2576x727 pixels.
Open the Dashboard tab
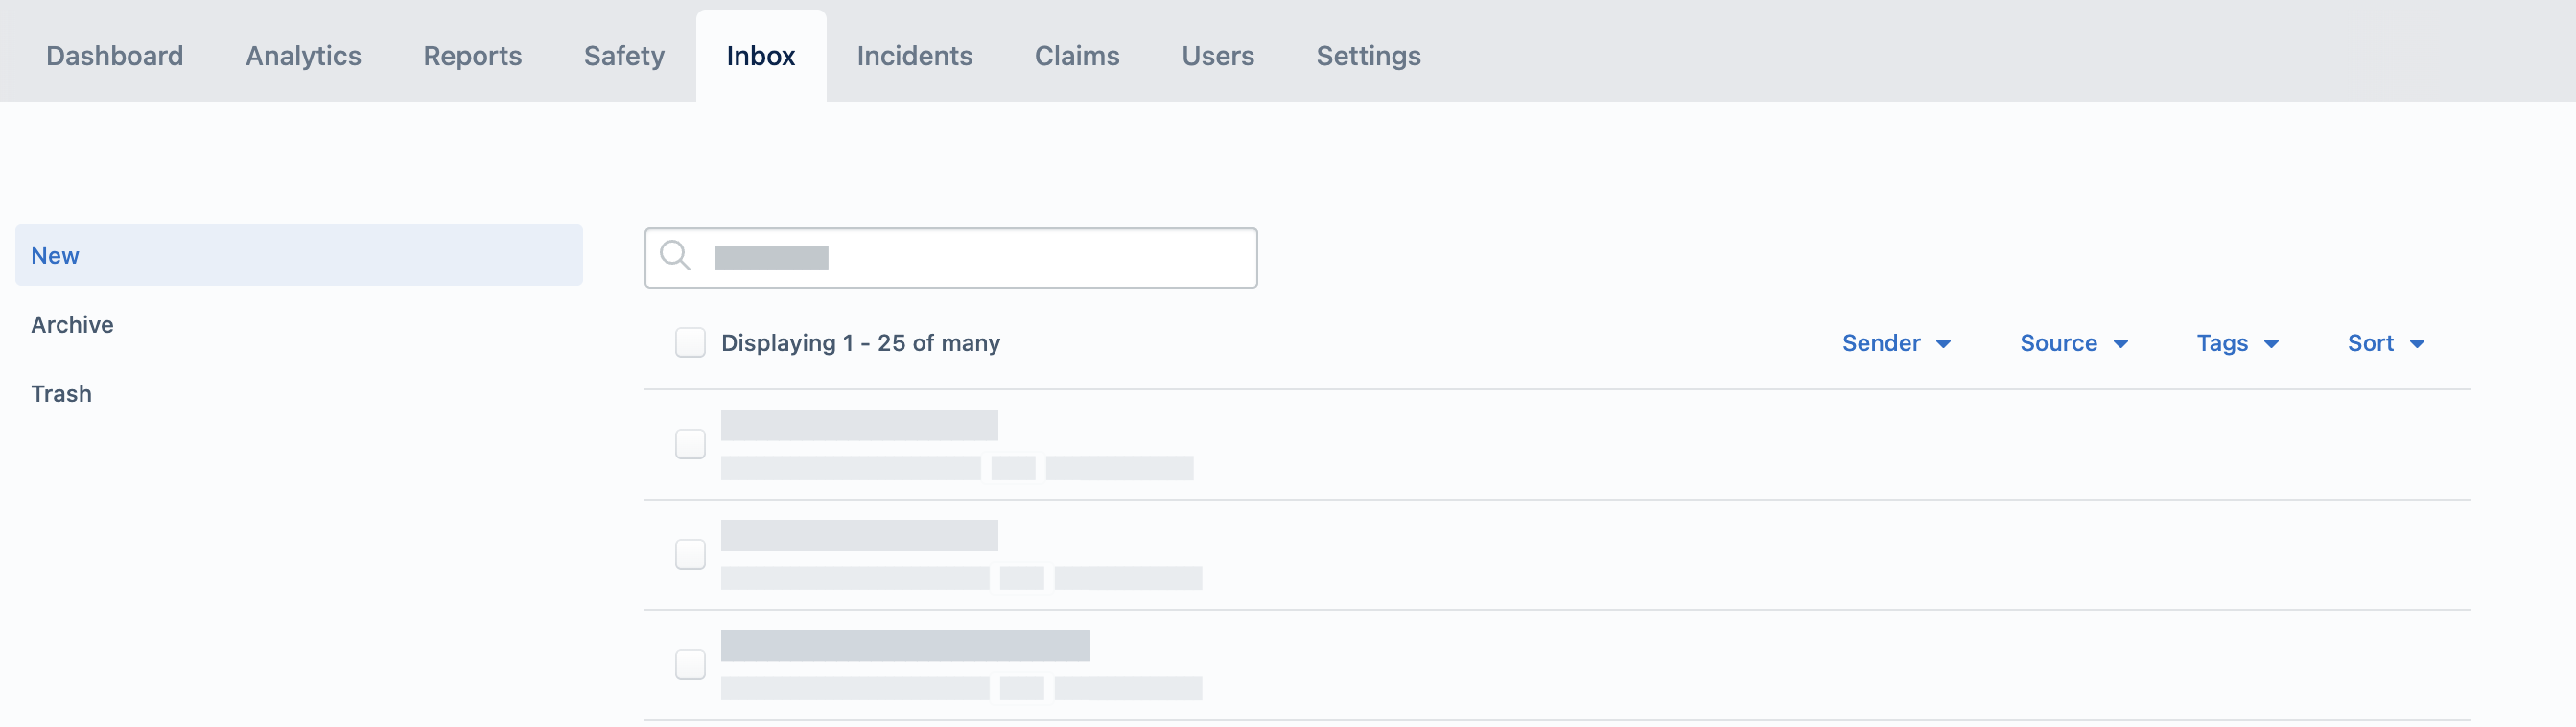(x=115, y=56)
